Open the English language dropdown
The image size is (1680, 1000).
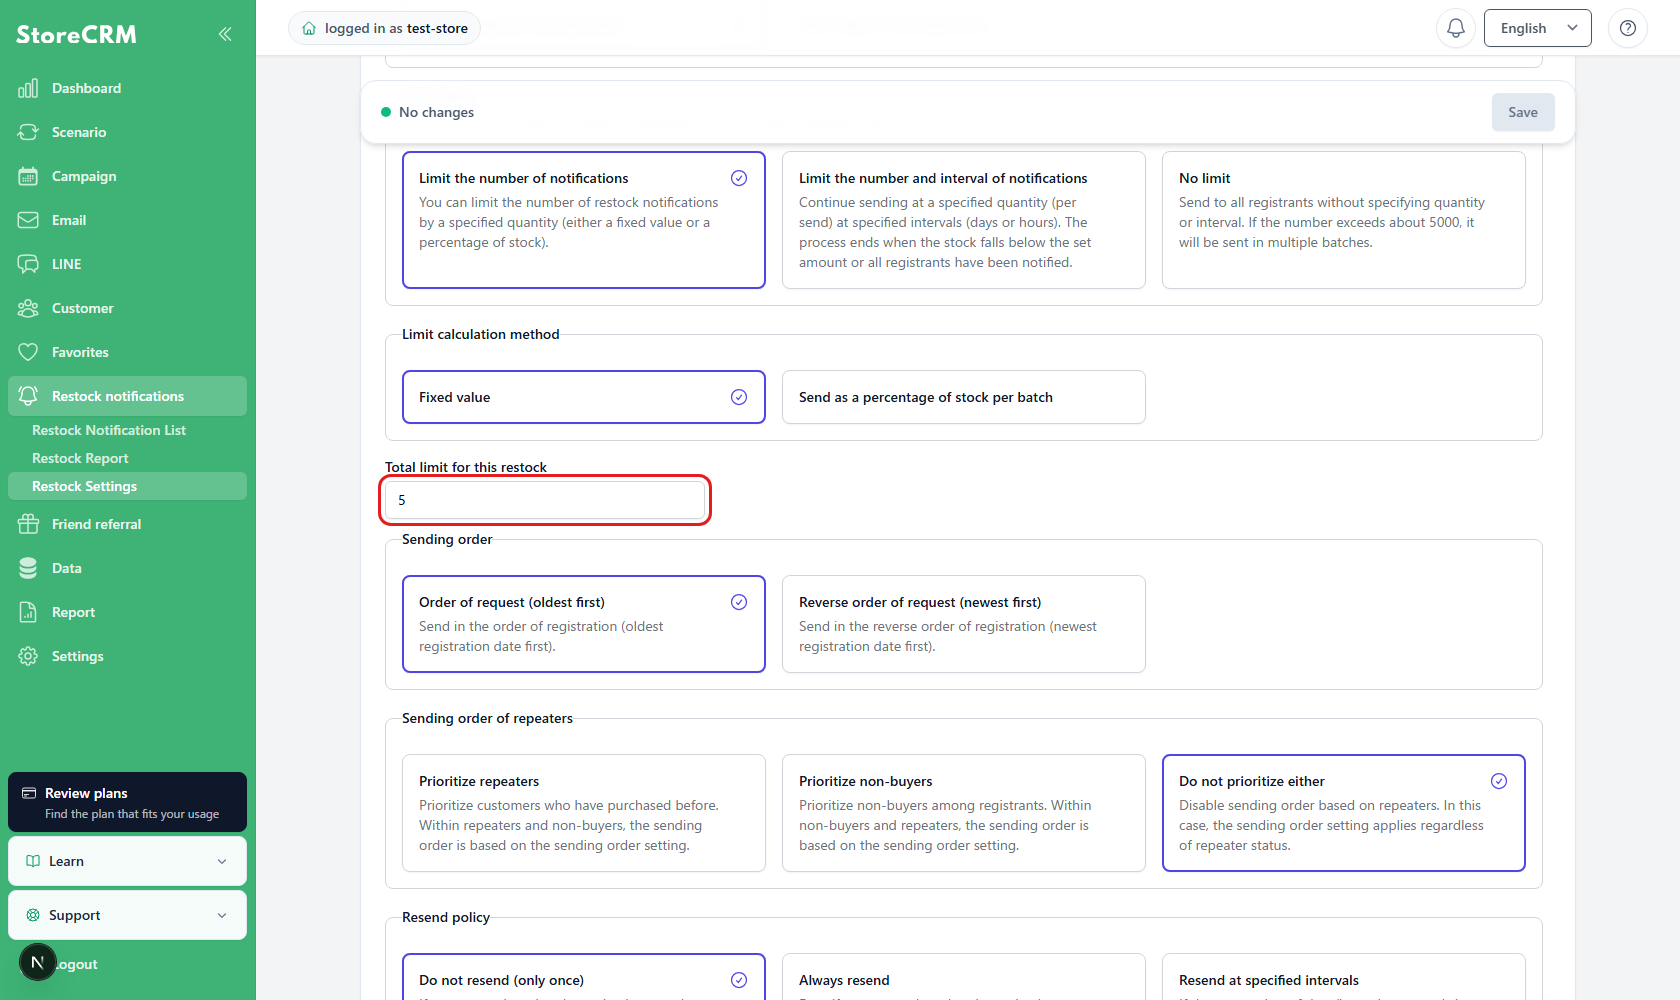click(x=1538, y=28)
